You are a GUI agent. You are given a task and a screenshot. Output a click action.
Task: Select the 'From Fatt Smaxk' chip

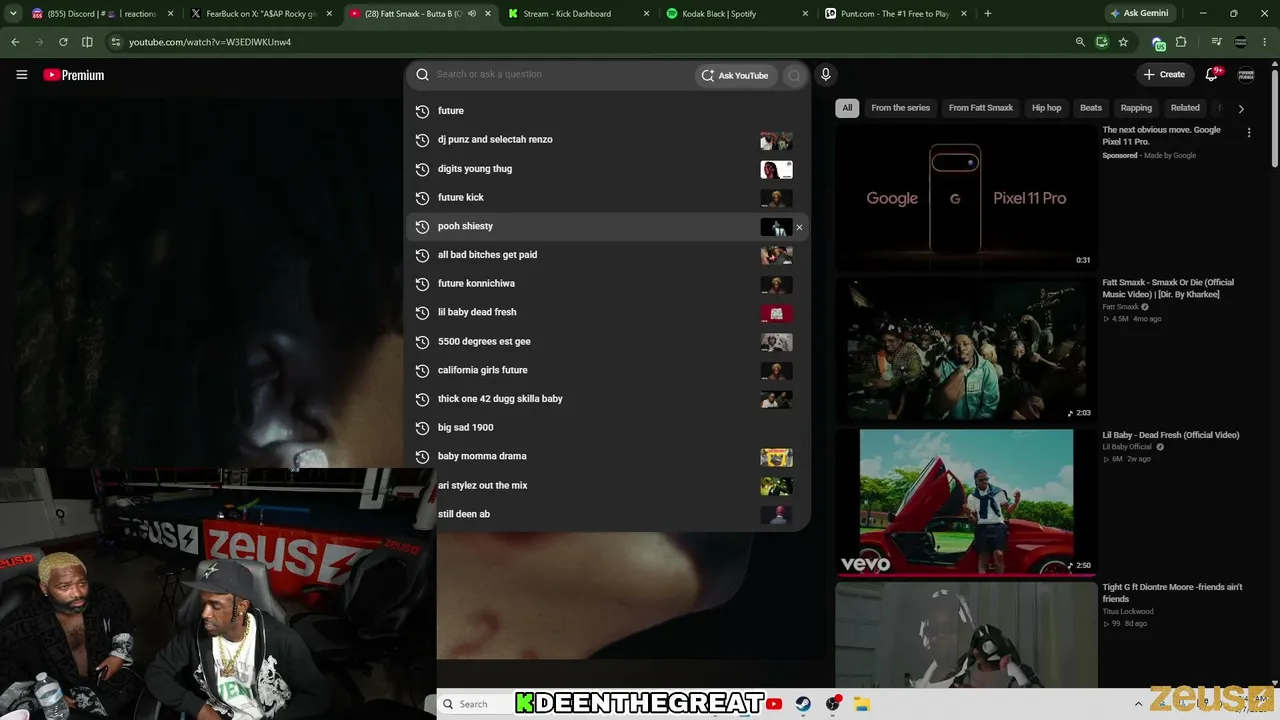click(x=981, y=108)
